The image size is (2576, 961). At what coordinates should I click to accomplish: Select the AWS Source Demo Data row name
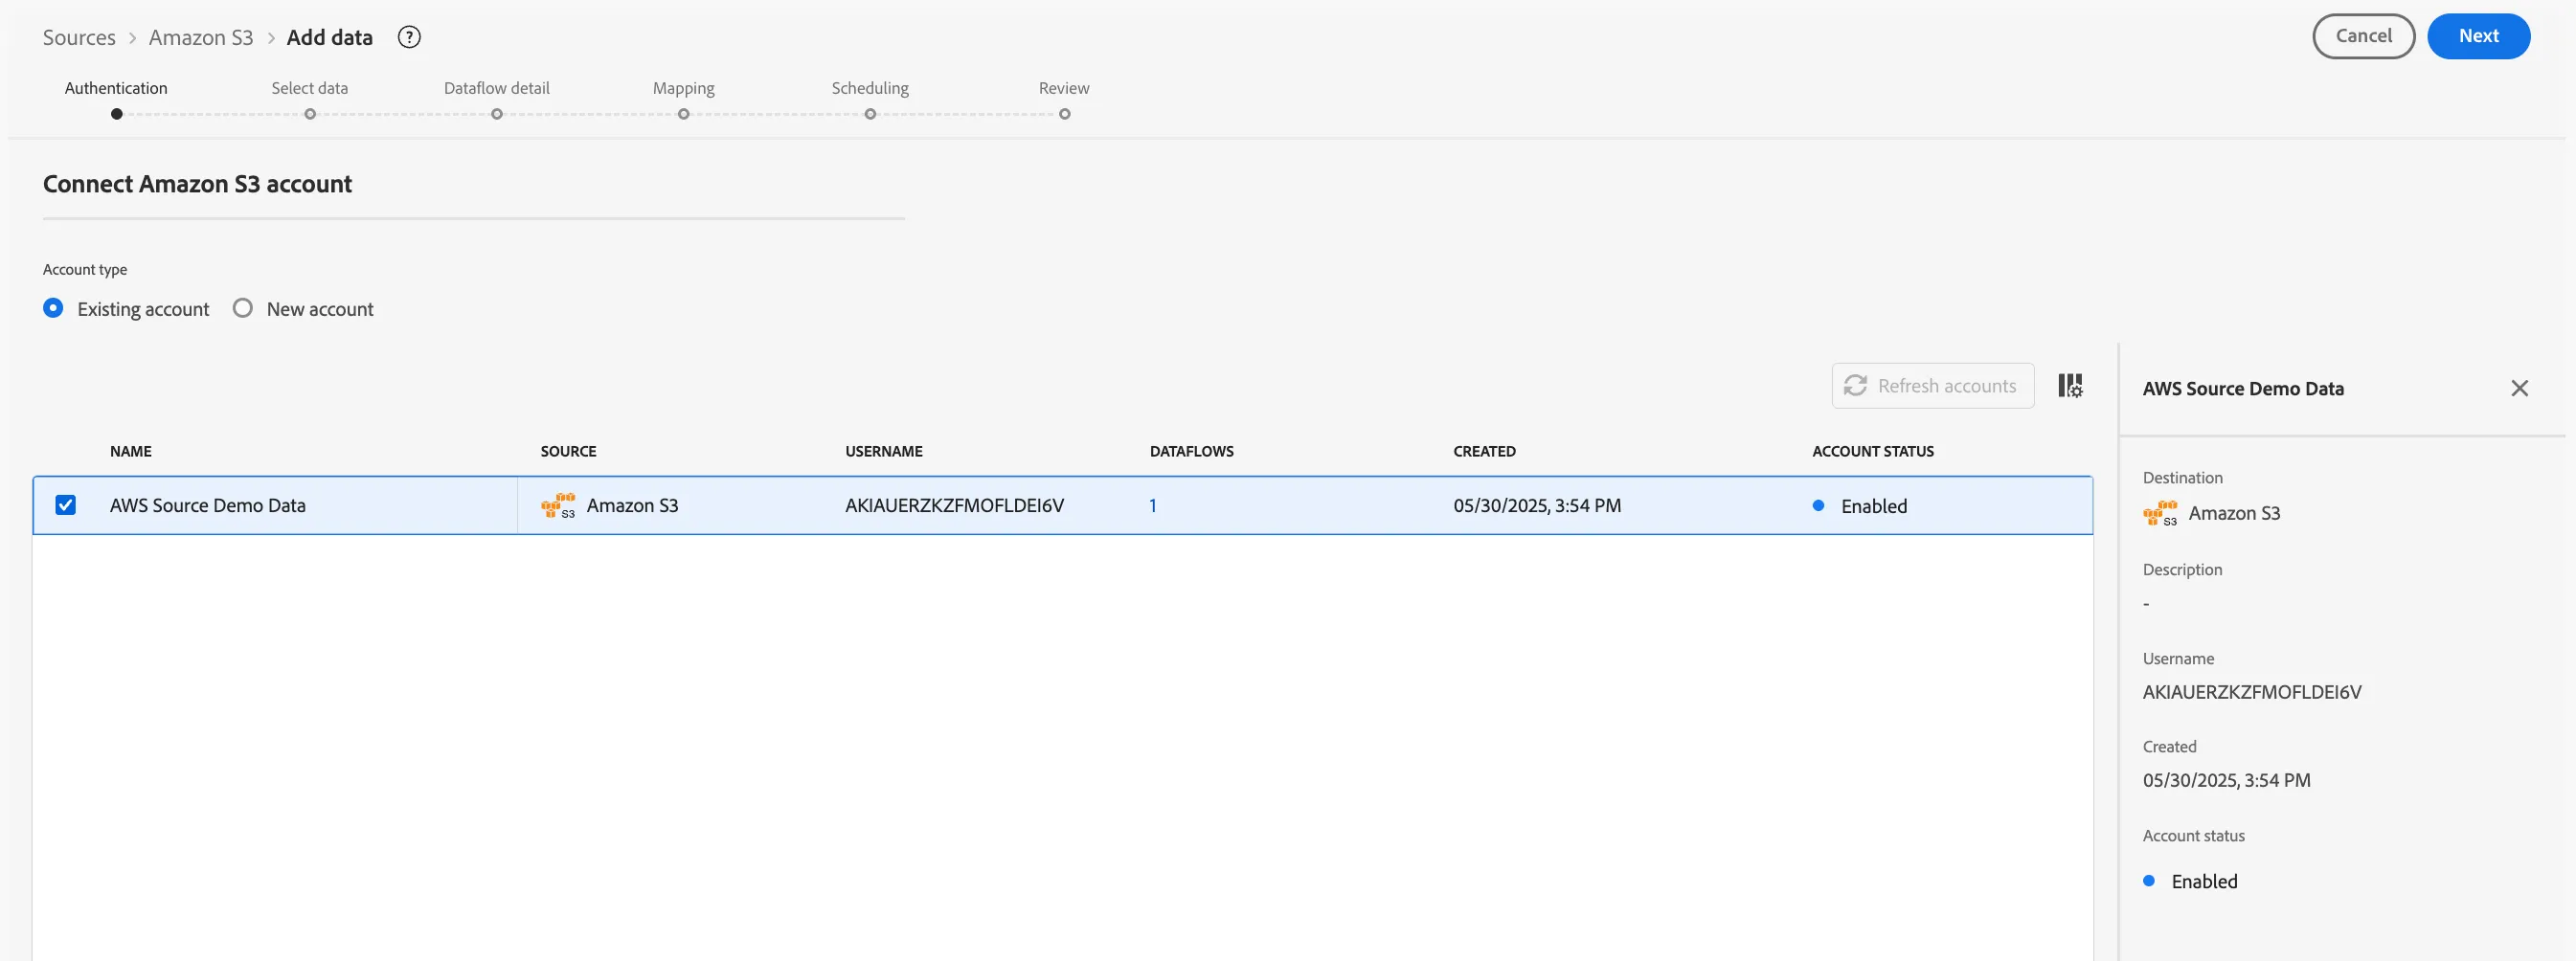[208, 506]
